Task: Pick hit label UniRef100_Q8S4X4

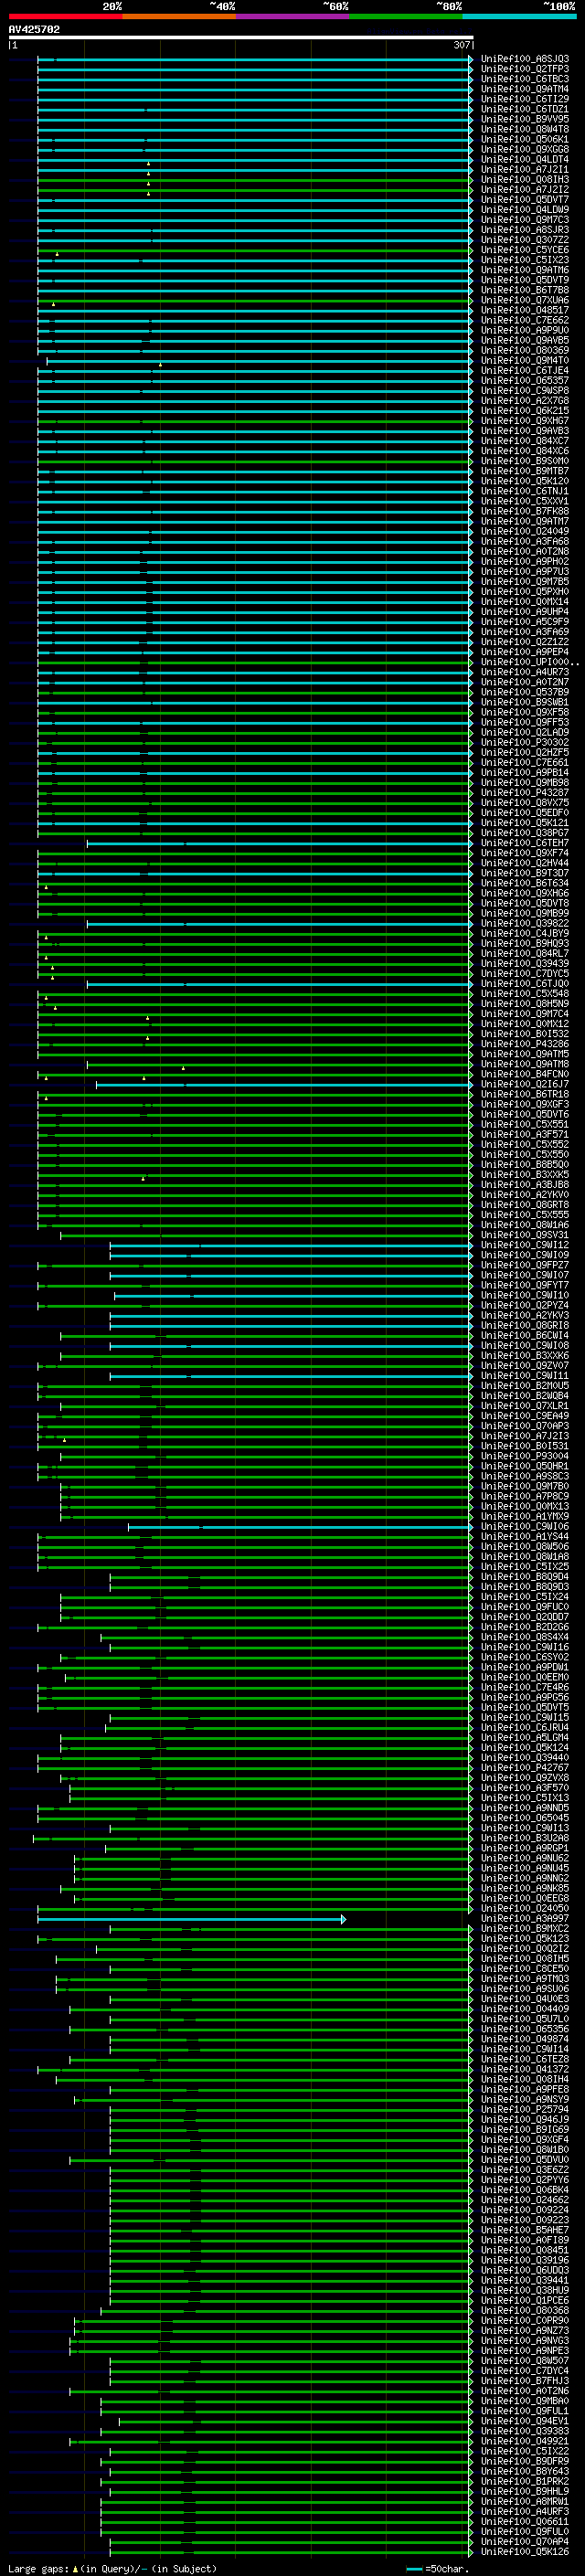Action: pyautogui.click(x=525, y=1637)
